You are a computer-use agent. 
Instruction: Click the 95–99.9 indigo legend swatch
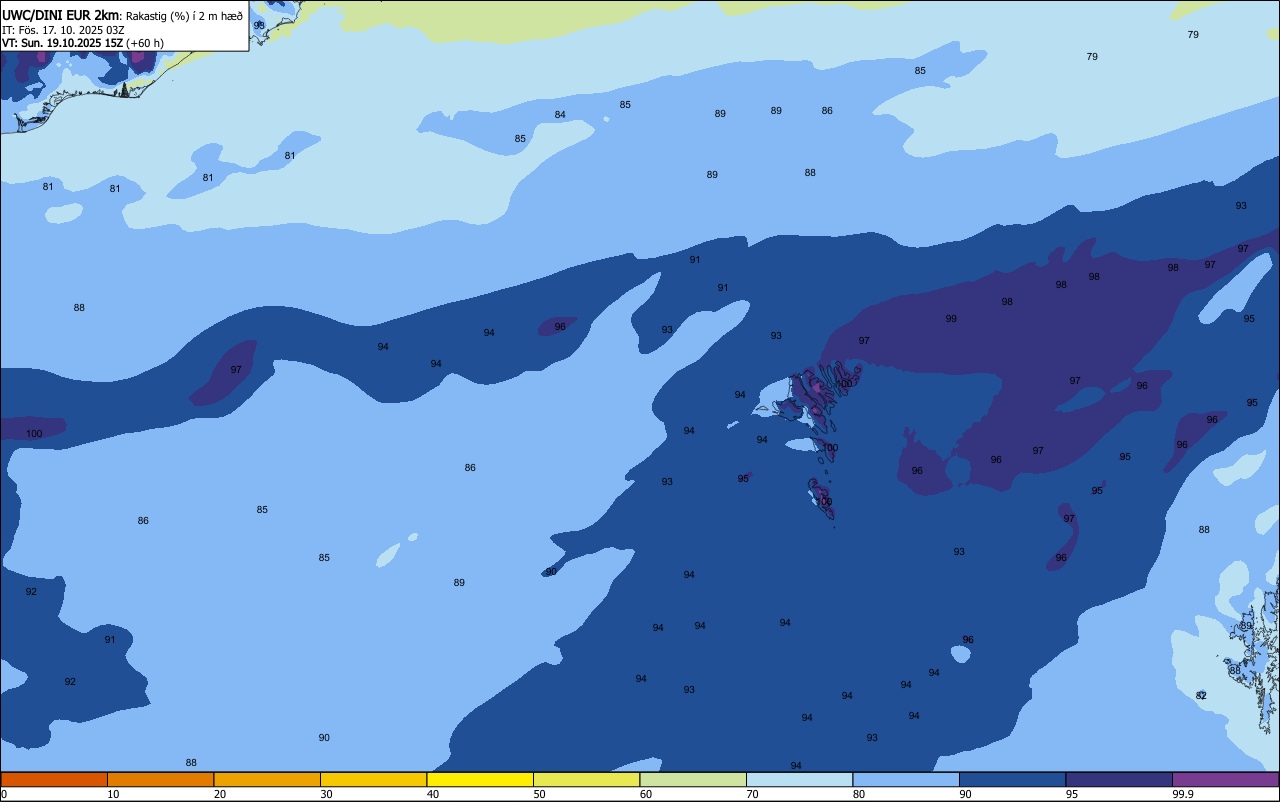coord(1119,779)
